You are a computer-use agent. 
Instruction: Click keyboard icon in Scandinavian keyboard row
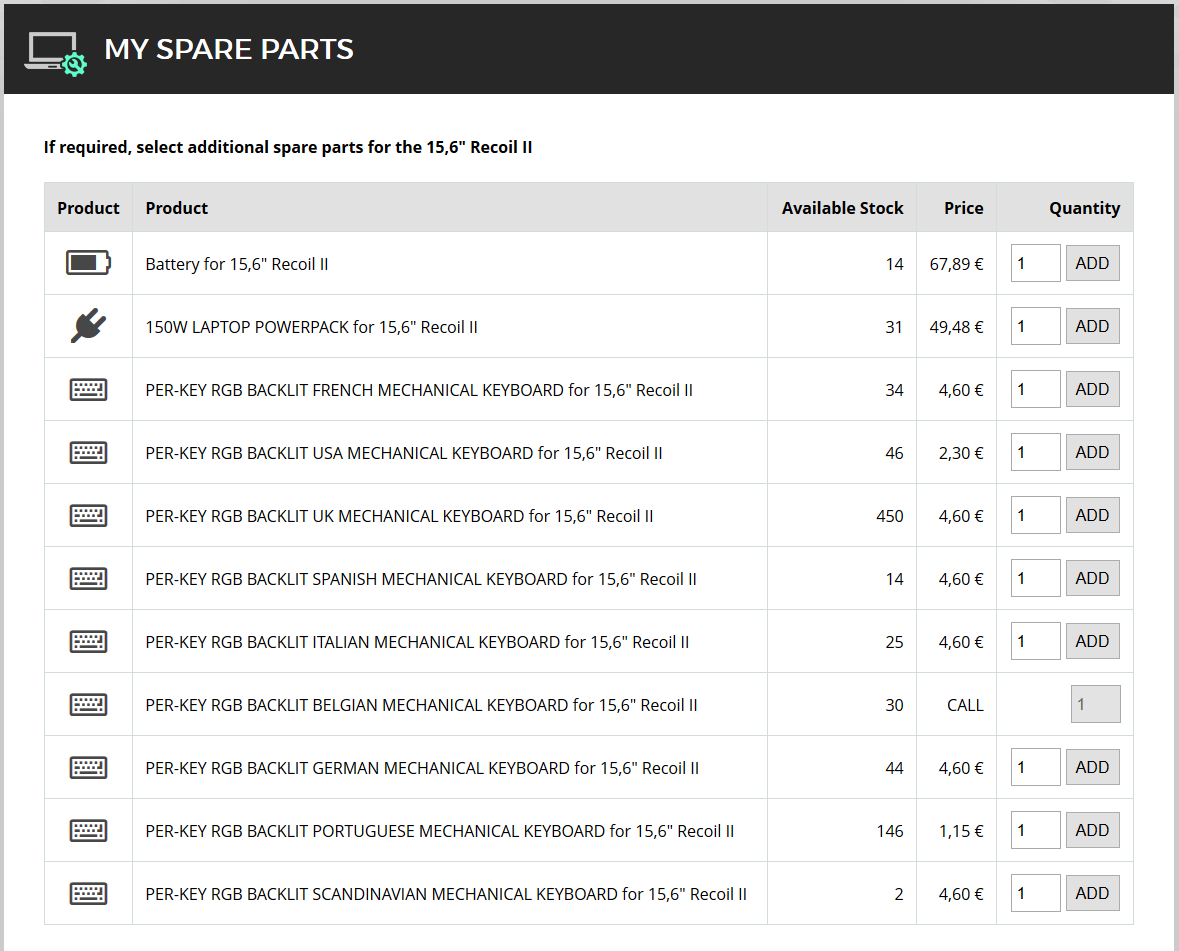coord(88,894)
